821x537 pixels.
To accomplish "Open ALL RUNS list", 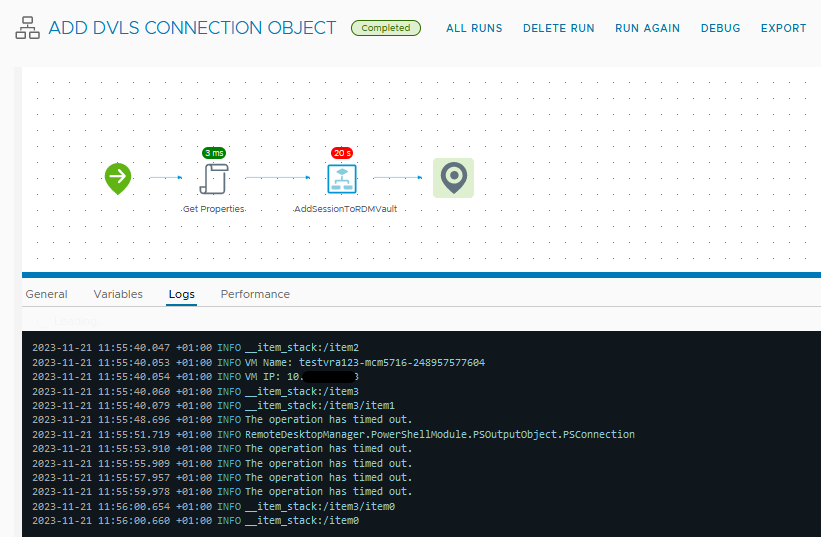I will [x=474, y=28].
